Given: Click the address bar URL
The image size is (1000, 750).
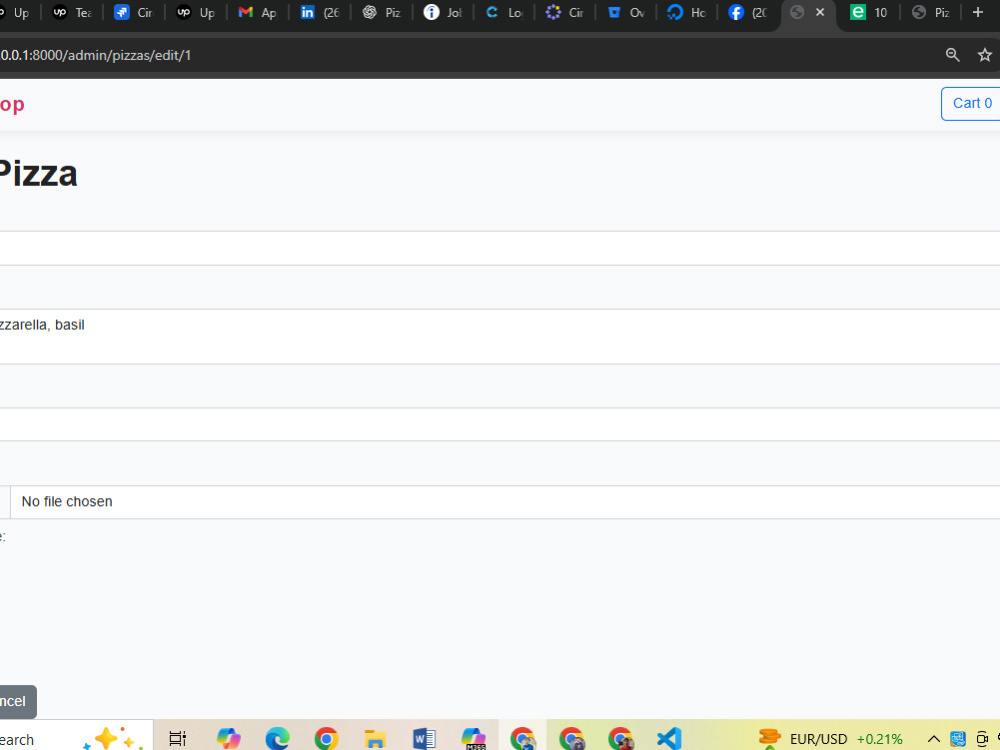Looking at the screenshot, I should (x=96, y=55).
